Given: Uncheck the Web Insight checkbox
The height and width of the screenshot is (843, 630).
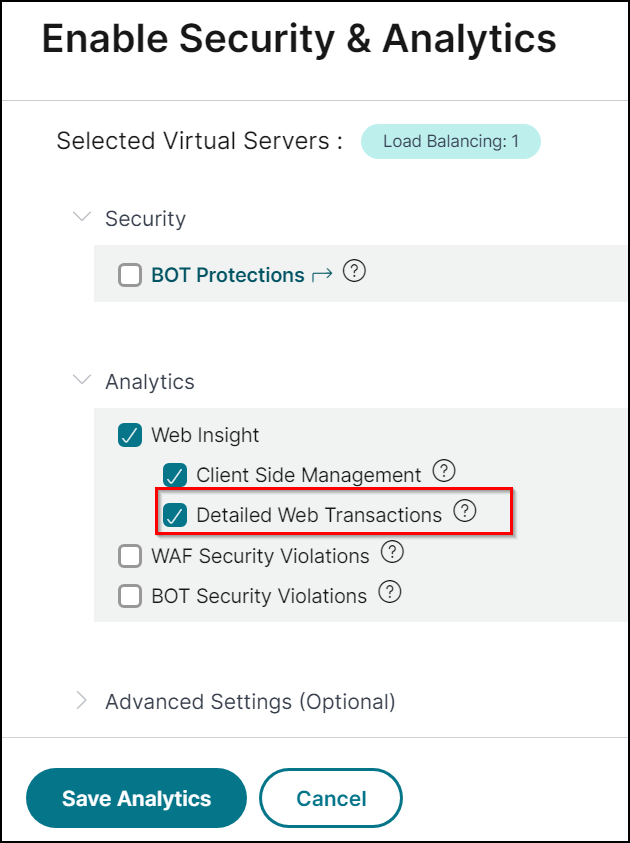Looking at the screenshot, I should (130, 435).
